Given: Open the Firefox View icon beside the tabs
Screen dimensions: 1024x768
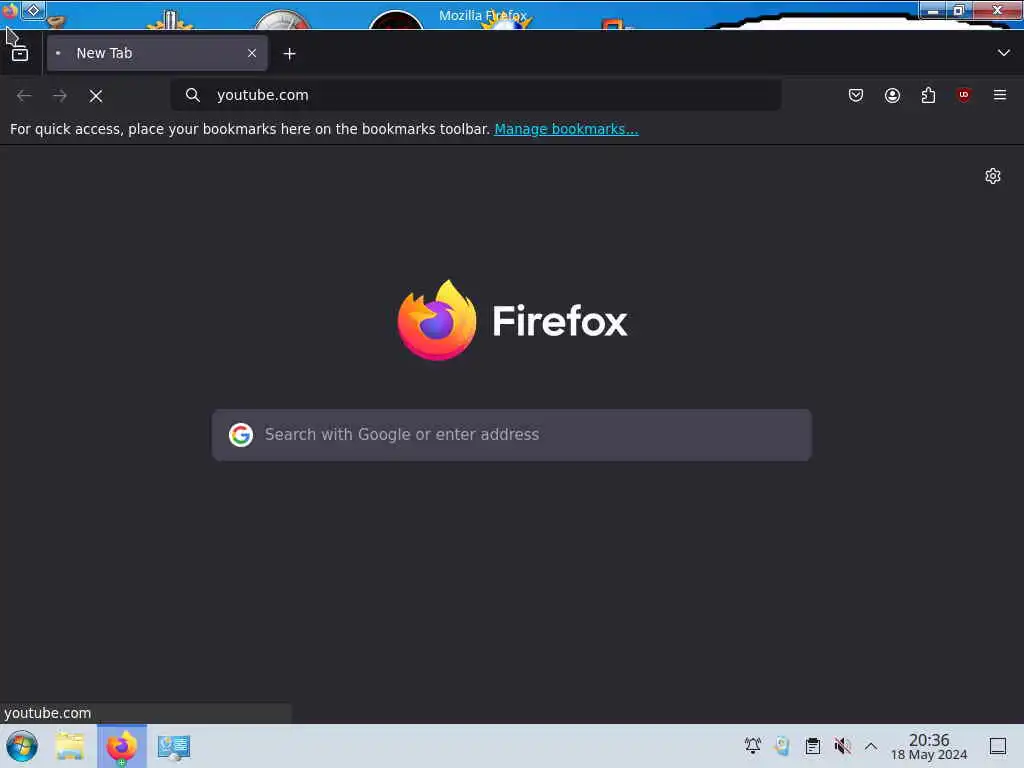Looking at the screenshot, I should click(20, 54).
